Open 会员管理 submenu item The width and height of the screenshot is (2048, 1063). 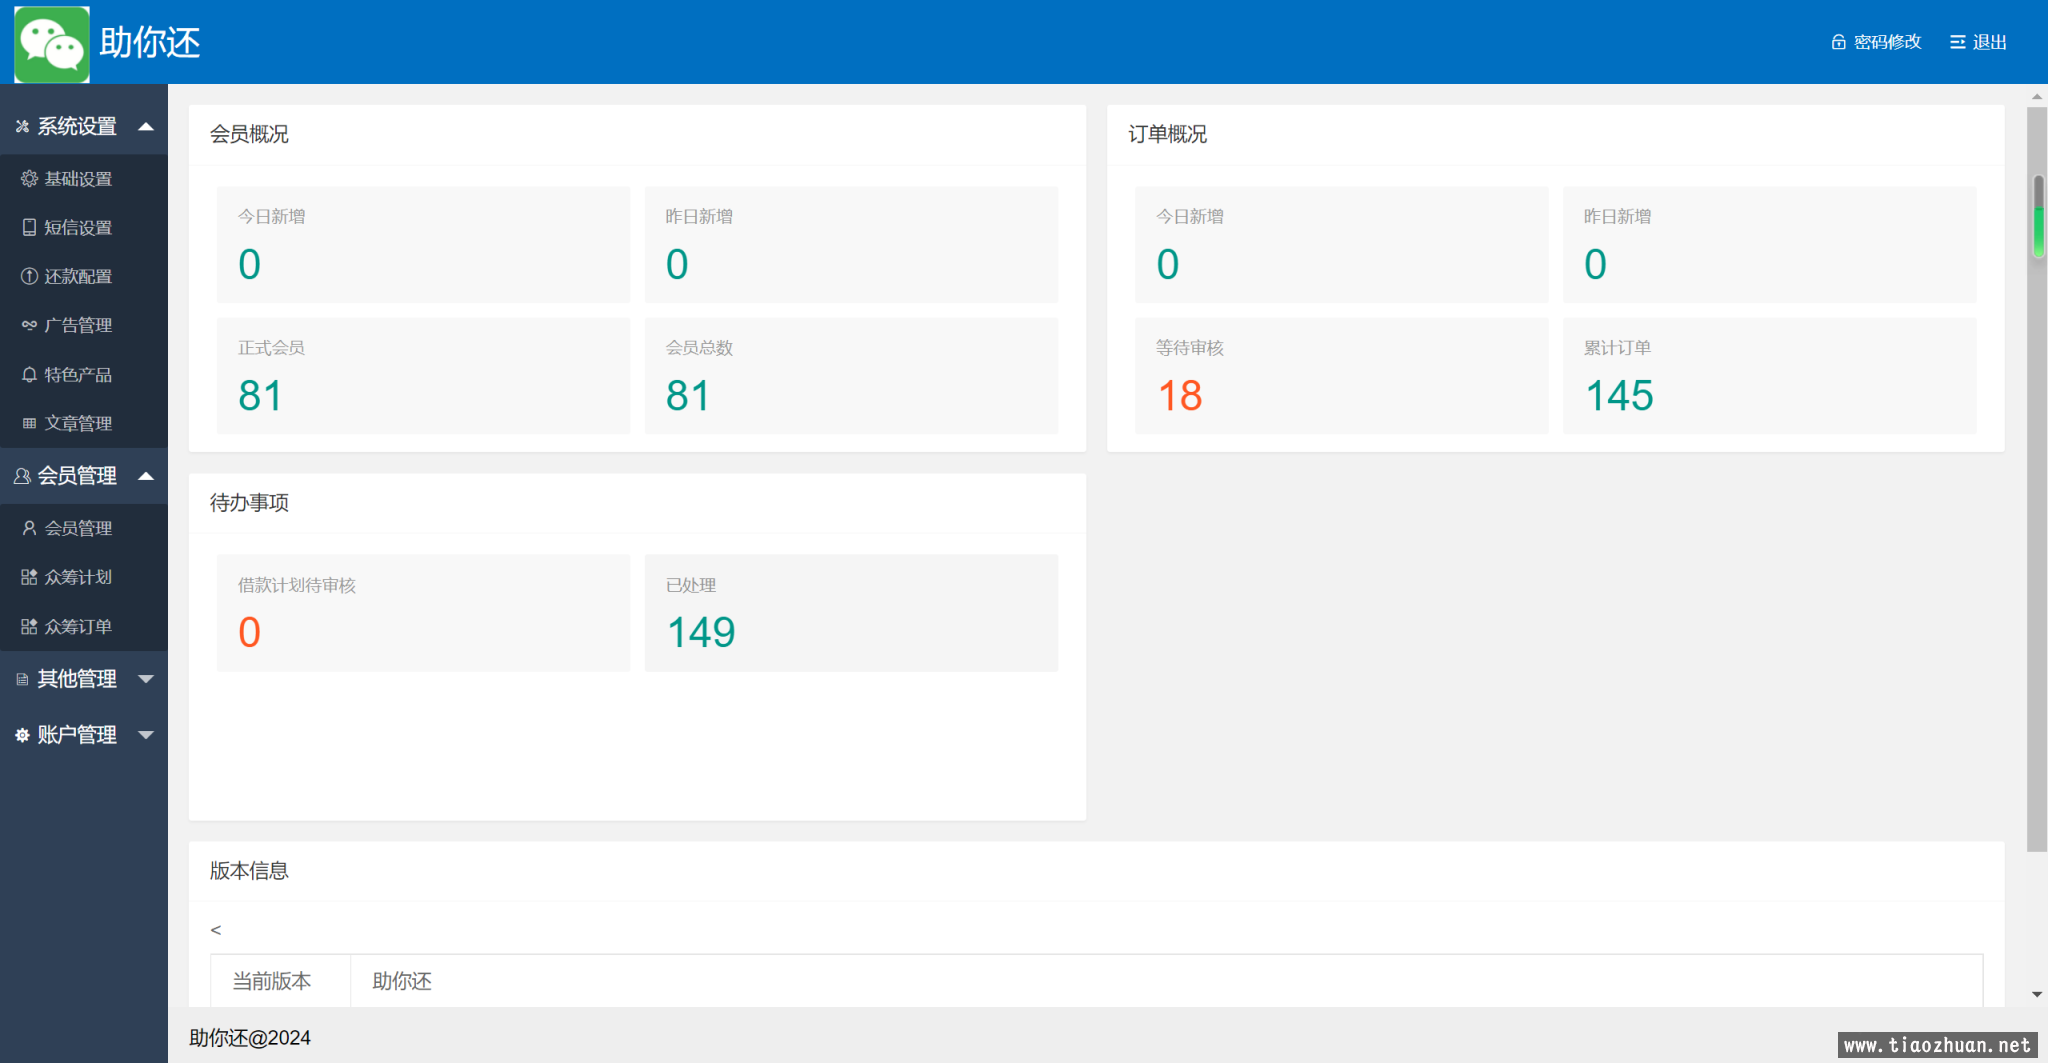[84, 528]
